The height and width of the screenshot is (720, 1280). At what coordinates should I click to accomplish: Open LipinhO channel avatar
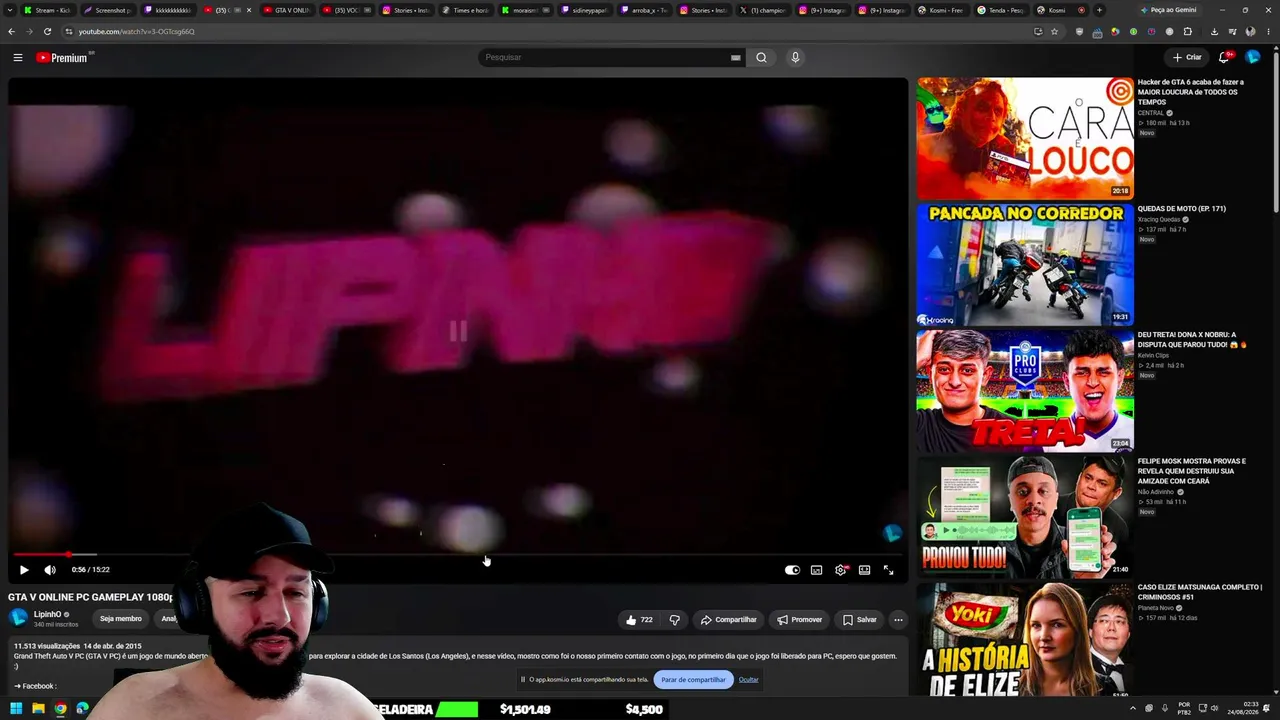[18, 617]
